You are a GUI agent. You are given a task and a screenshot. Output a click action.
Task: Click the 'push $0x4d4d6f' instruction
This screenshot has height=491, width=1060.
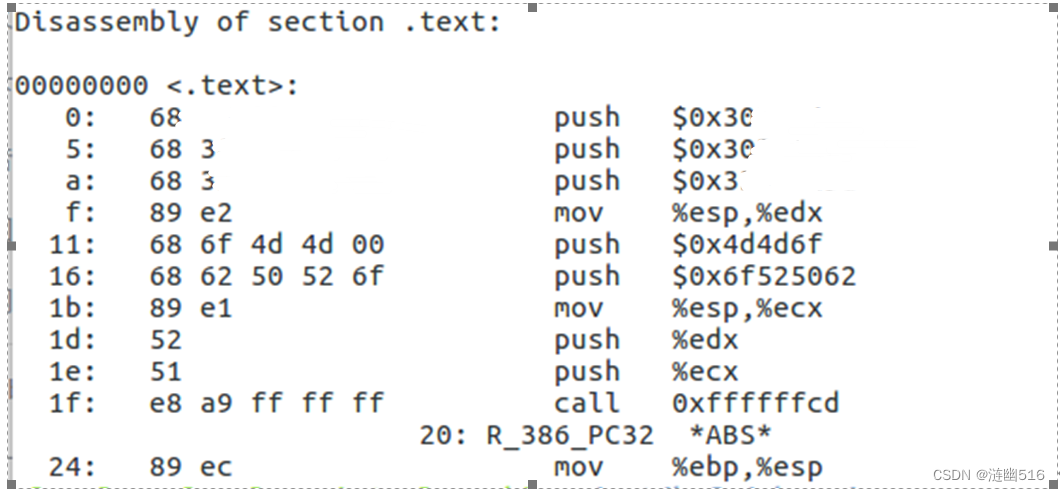pos(688,244)
